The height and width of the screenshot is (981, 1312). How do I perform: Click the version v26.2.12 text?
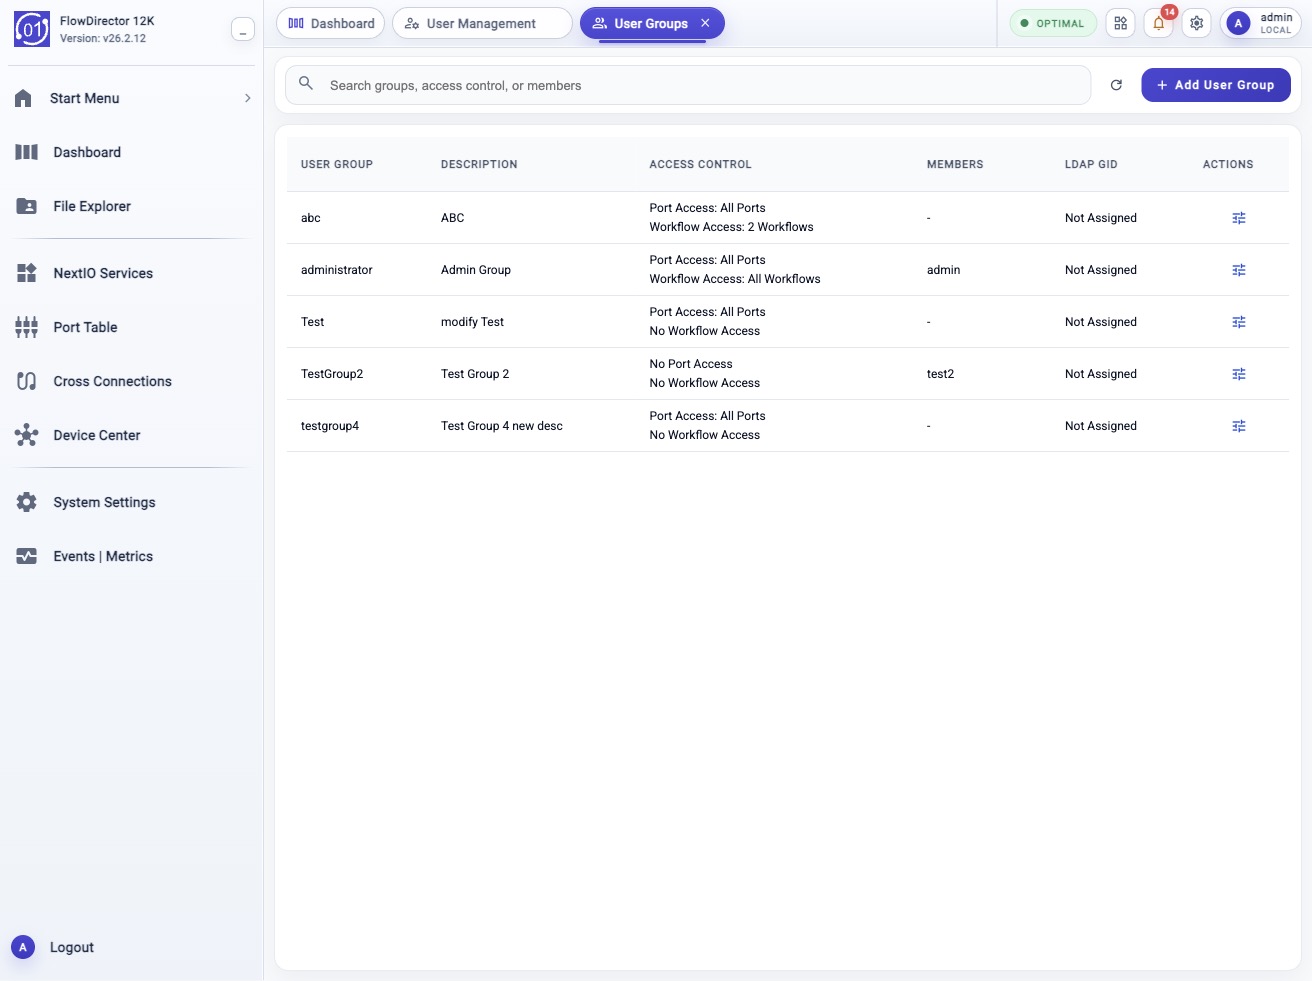coord(102,39)
